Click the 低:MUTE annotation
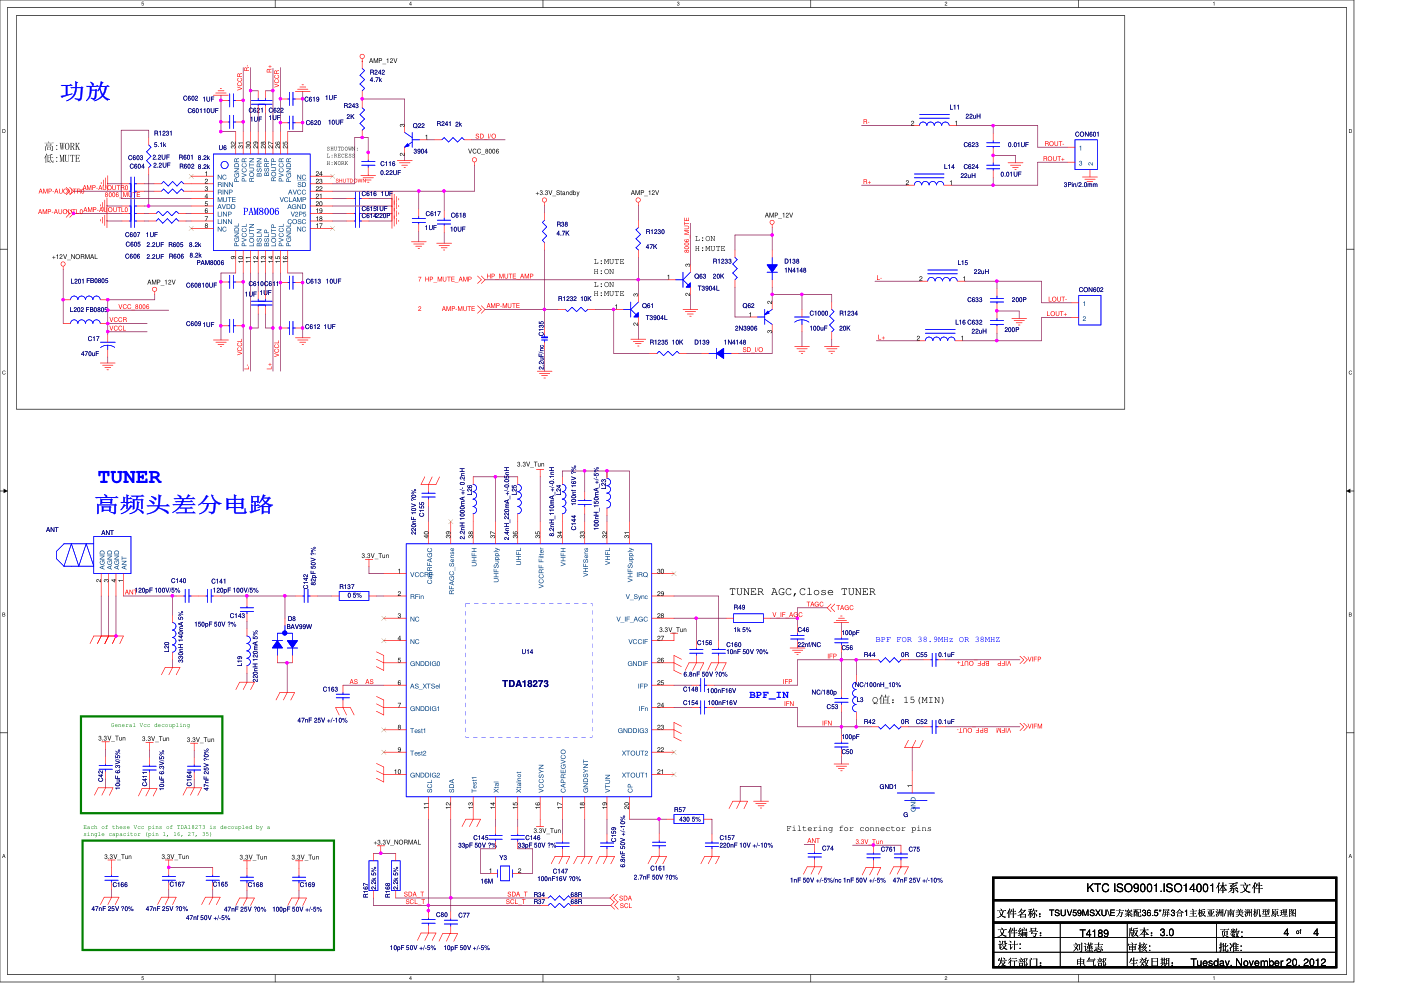 (x=62, y=158)
